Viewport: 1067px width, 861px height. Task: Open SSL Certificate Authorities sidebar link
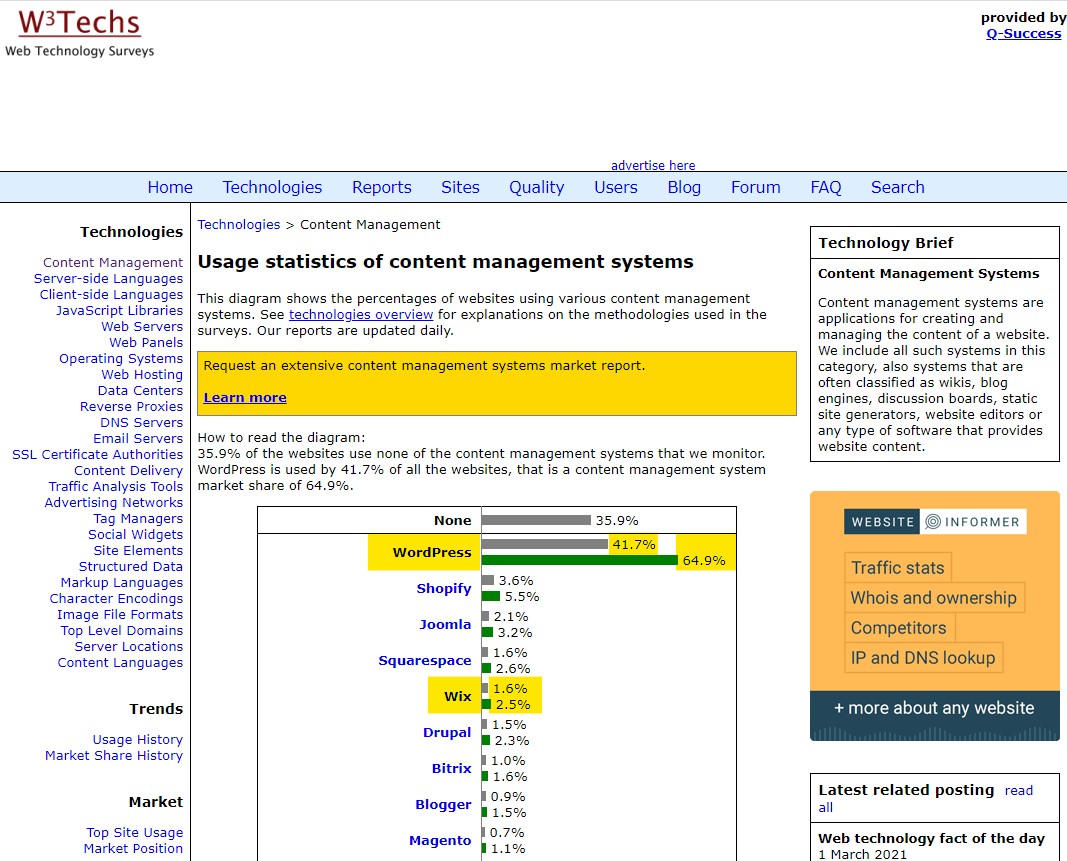97,455
